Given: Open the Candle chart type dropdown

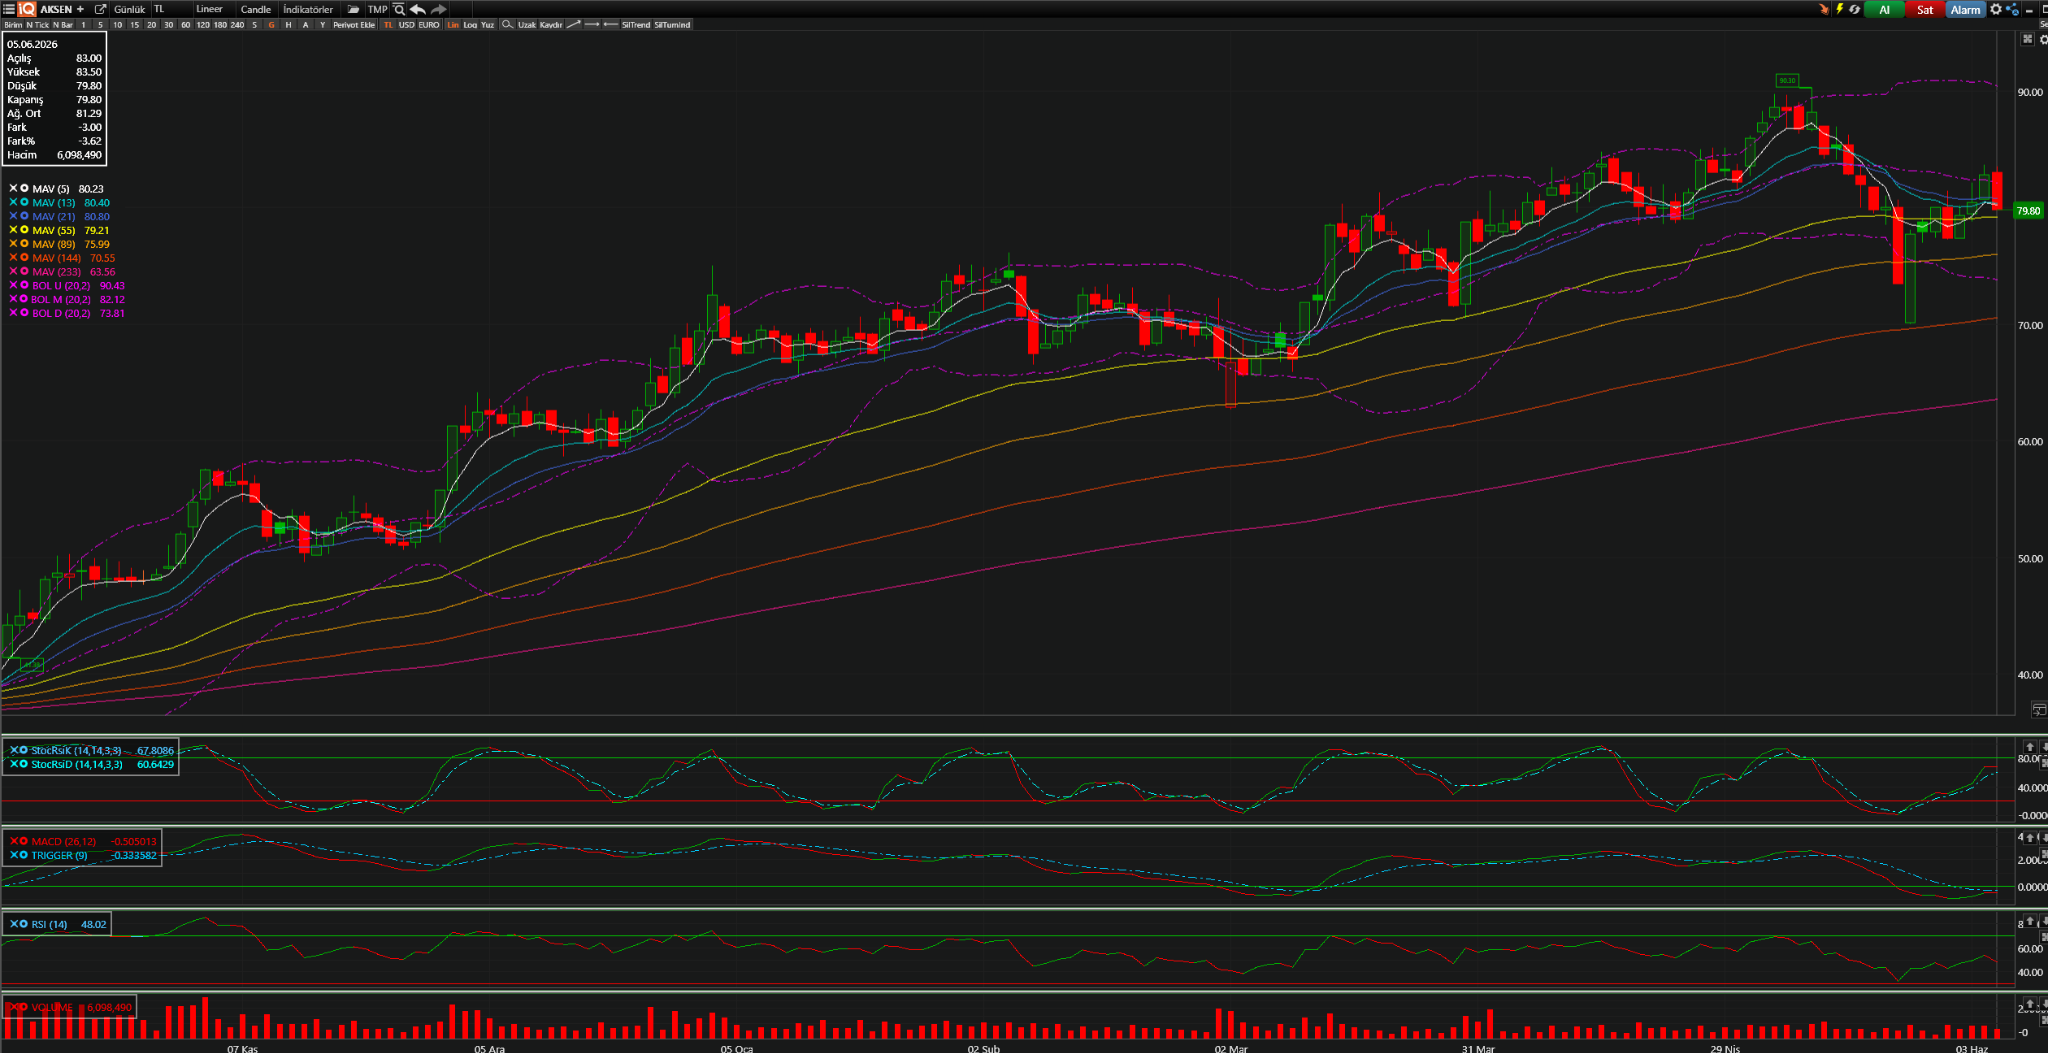Looking at the screenshot, I should (256, 9).
